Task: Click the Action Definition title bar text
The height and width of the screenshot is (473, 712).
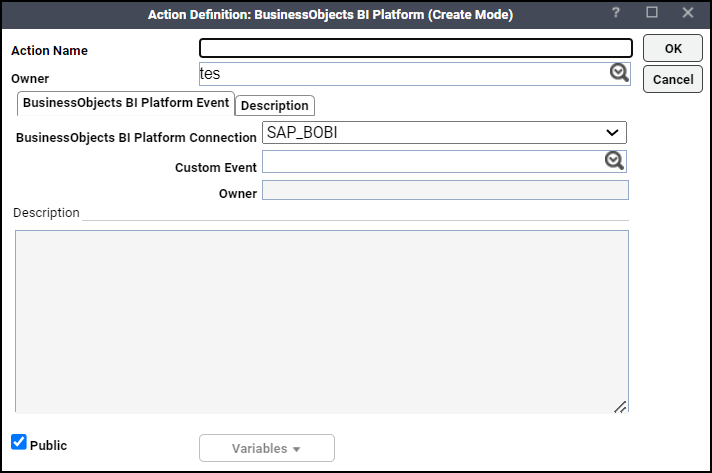Action: [330, 15]
